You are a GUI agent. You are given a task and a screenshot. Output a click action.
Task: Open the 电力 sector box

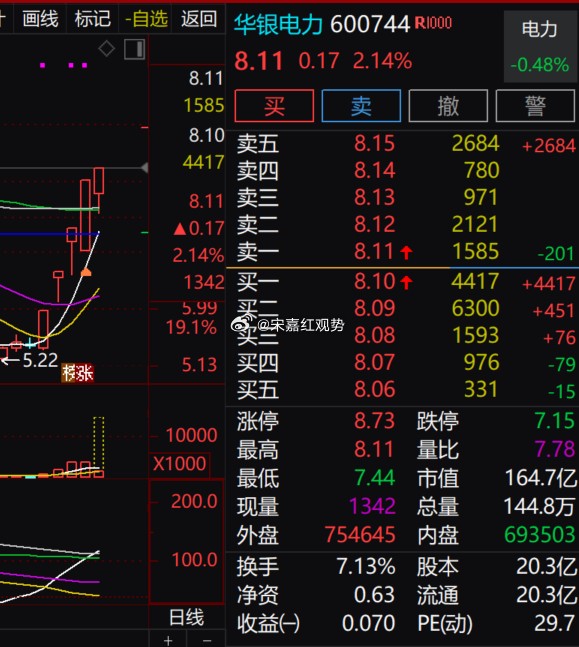click(540, 47)
